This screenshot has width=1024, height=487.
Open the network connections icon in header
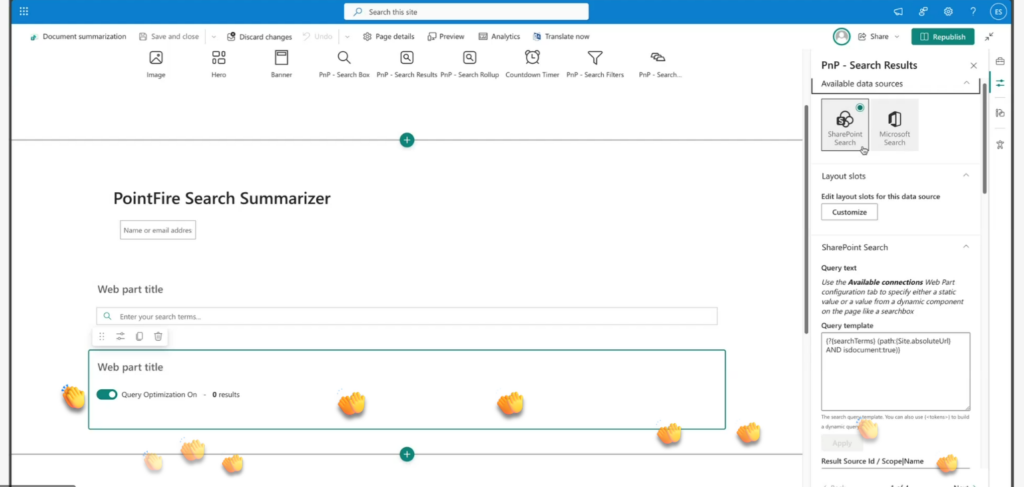(923, 12)
